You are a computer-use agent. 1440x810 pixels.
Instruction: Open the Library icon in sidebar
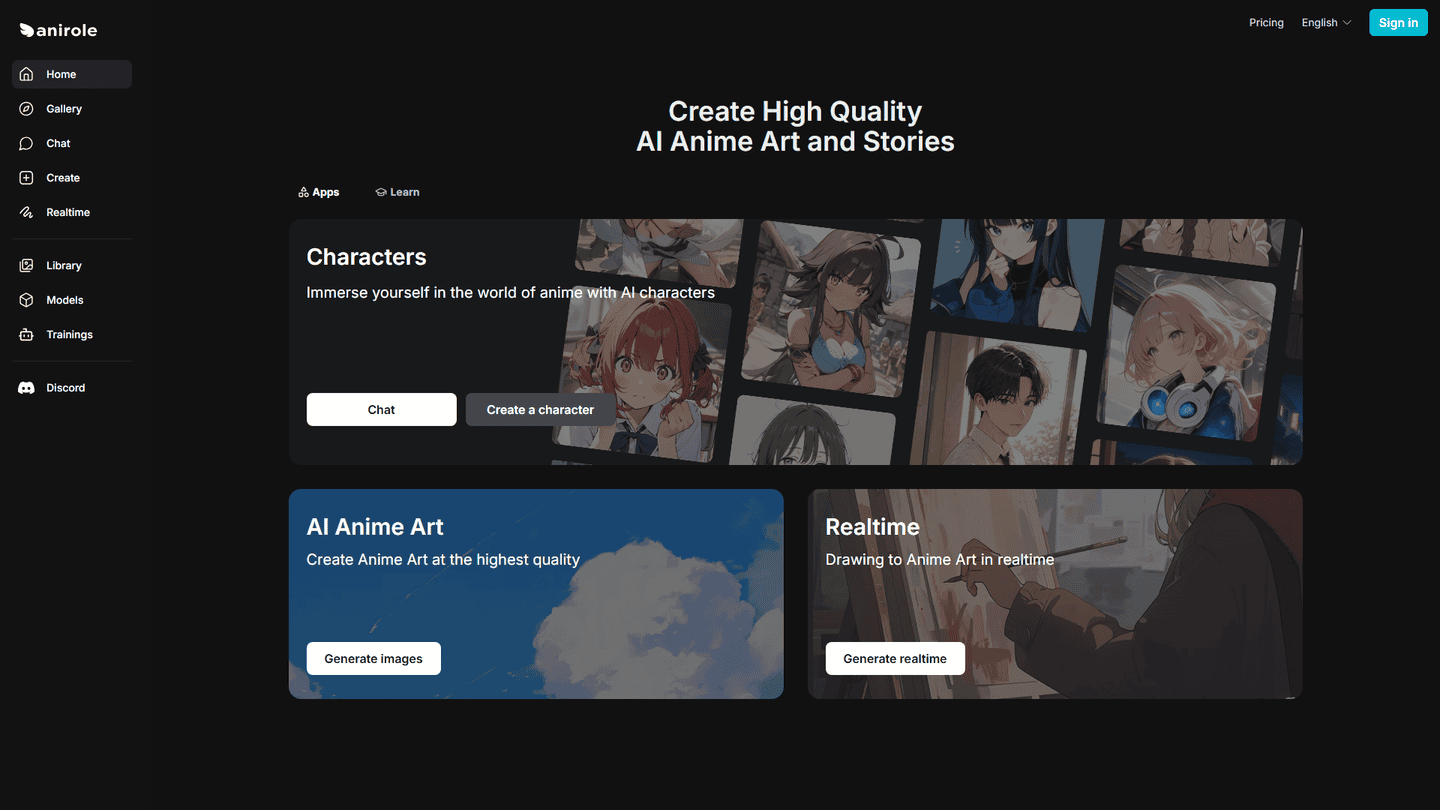tap(26, 266)
